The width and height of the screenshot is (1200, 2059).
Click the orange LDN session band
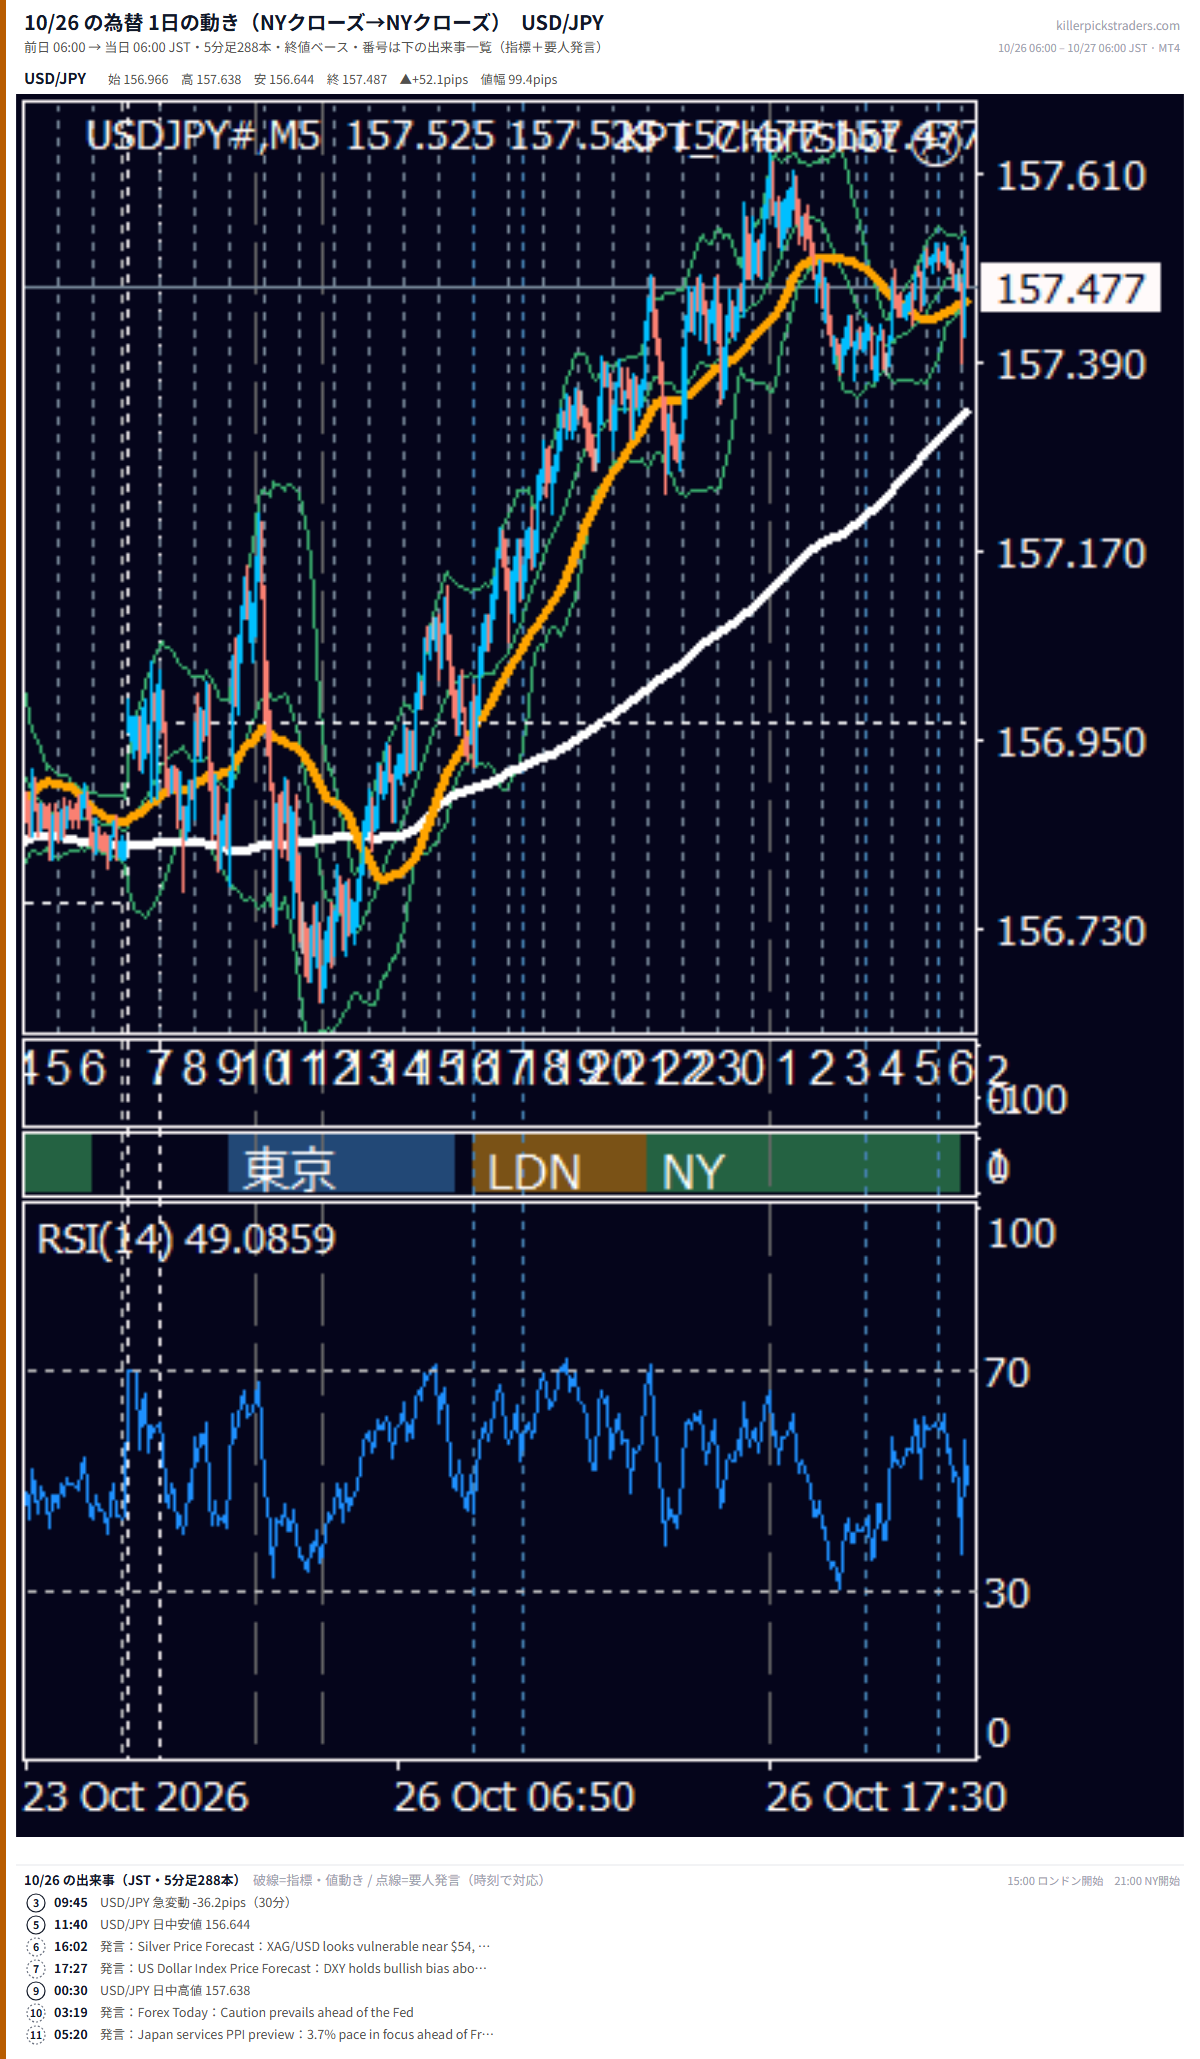pos(559,1163)
